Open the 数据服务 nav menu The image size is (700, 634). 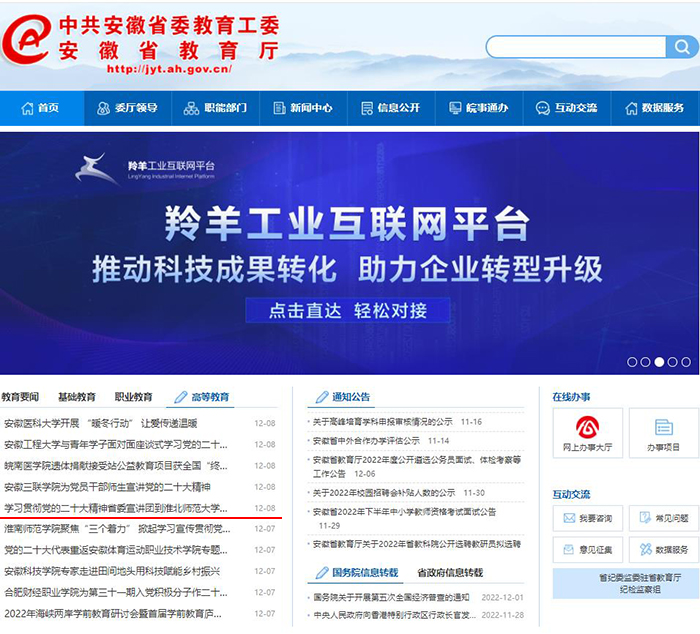pos(655,108)
